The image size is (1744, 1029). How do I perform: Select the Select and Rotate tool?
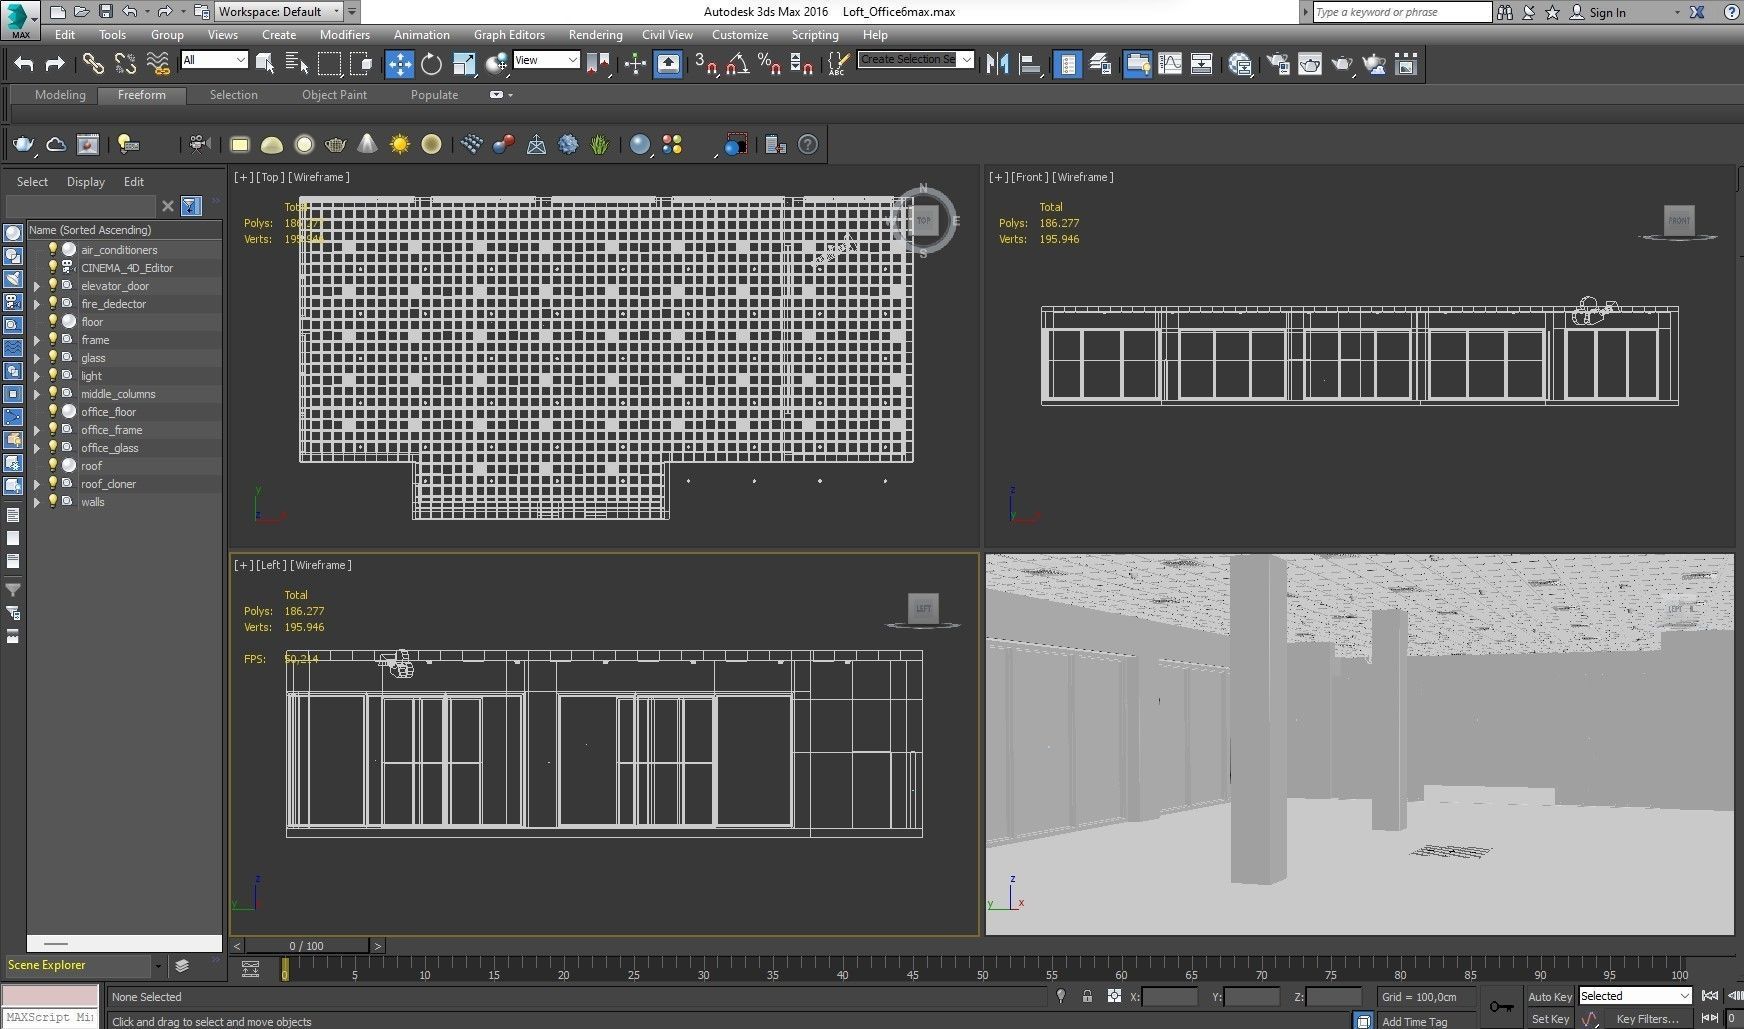coord(431,64)
